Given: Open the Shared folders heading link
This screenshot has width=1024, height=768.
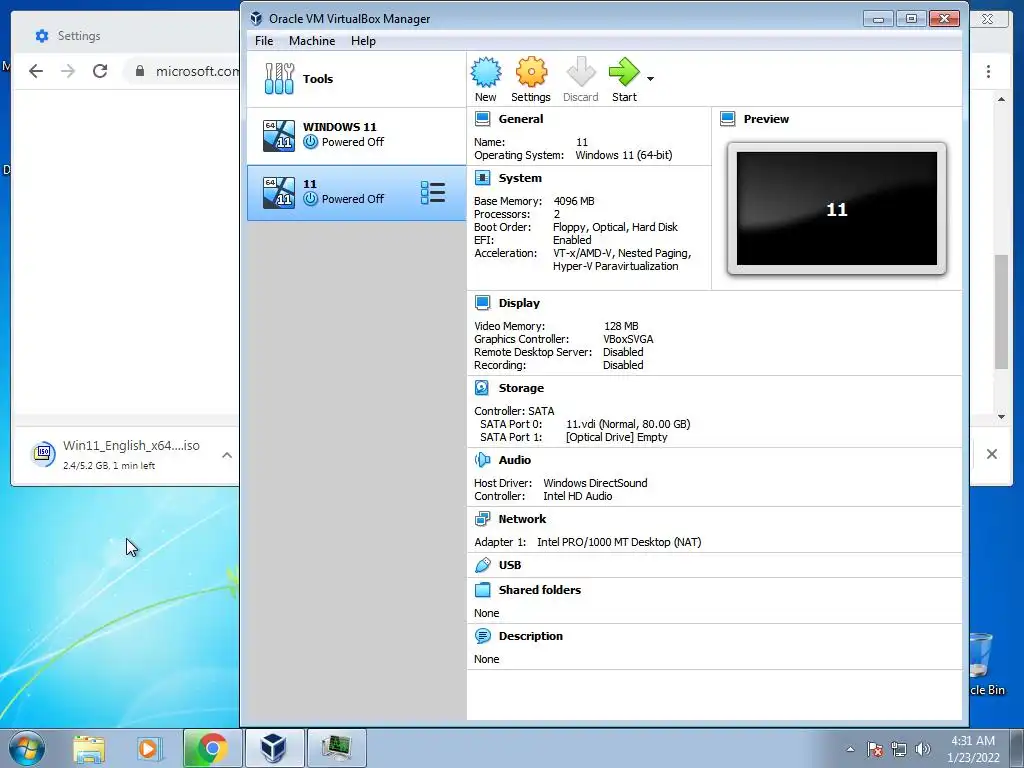Looking at the screenshot, I should (x=539, y=590).
